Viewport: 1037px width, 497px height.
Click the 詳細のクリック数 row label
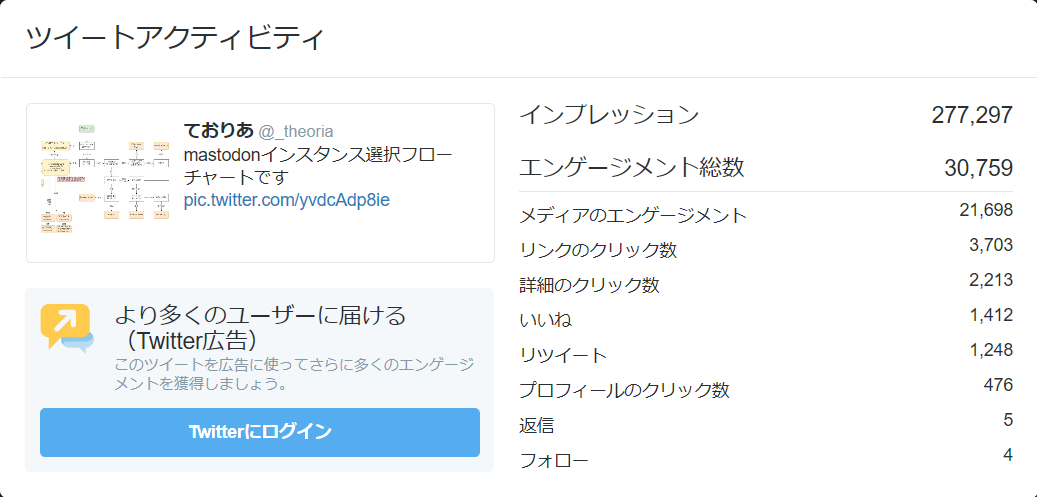[589, 285]
